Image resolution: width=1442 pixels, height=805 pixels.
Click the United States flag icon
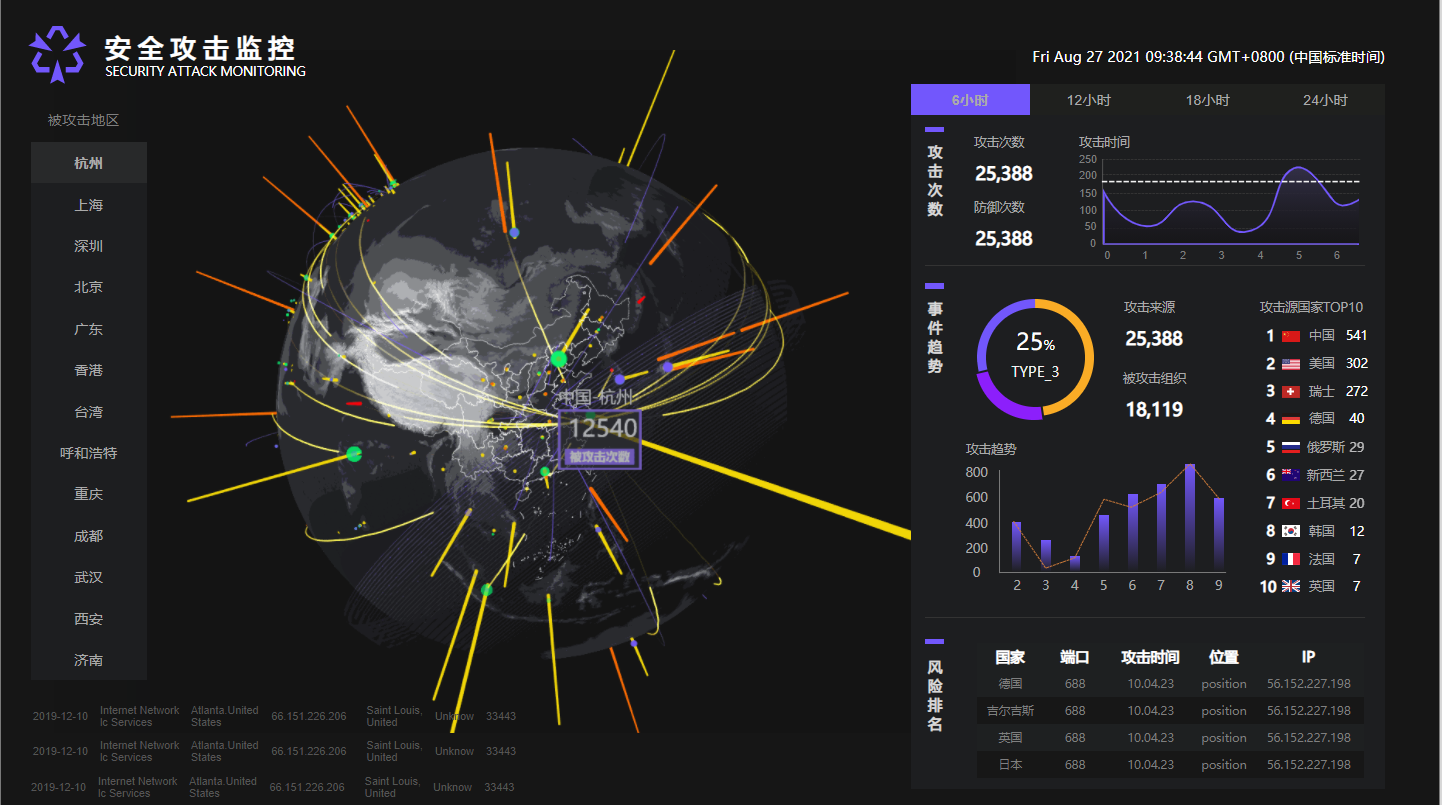tap(1291, 364)
